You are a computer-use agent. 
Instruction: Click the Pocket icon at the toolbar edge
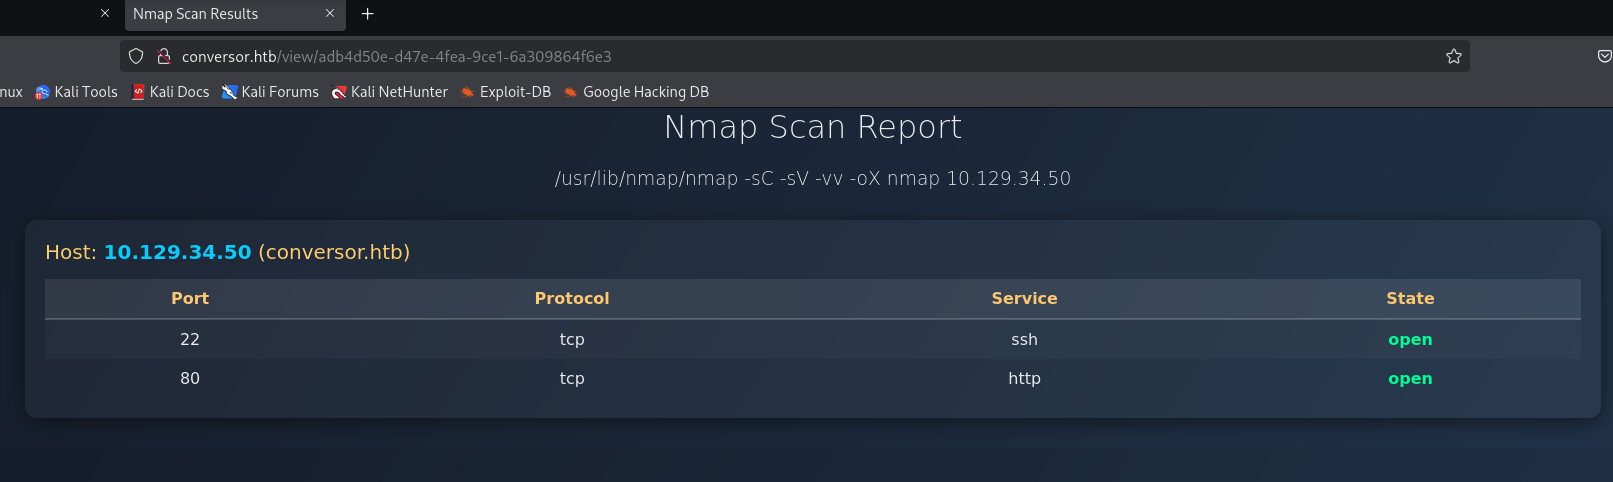tap(1604, 57)
